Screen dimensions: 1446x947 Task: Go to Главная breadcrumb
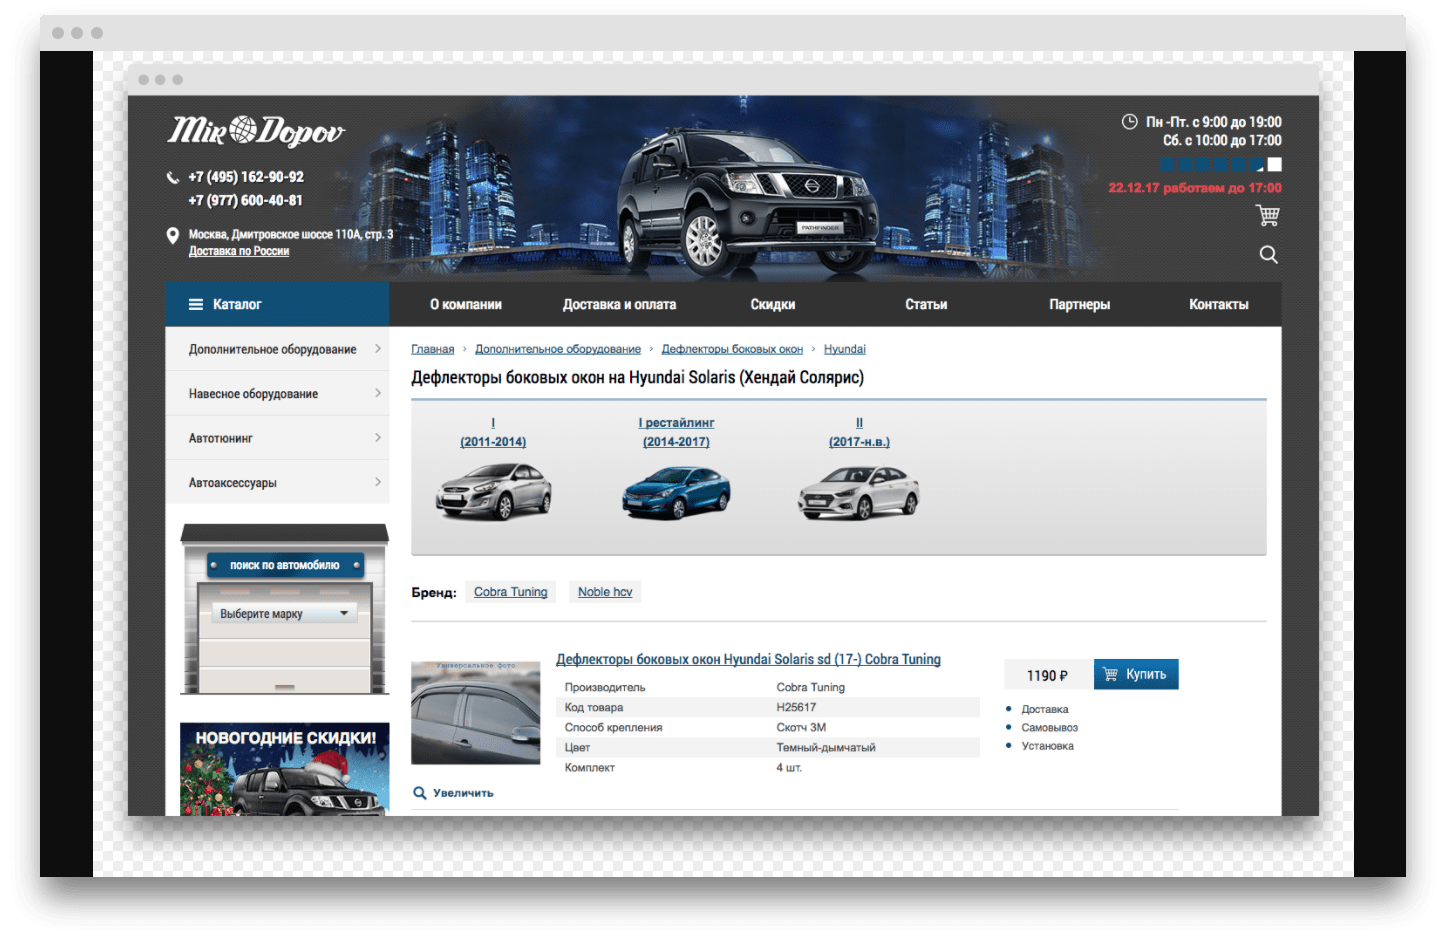click(433, 349)
